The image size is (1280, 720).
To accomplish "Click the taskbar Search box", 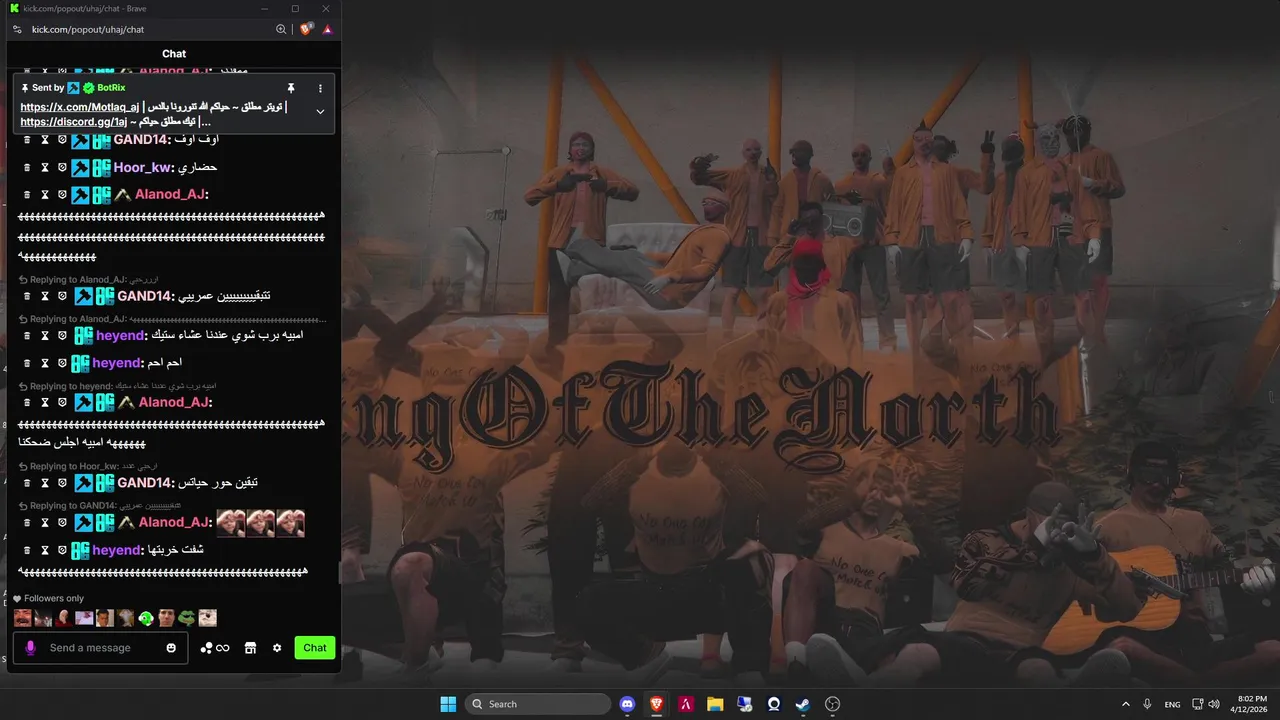I will (539, 704).
